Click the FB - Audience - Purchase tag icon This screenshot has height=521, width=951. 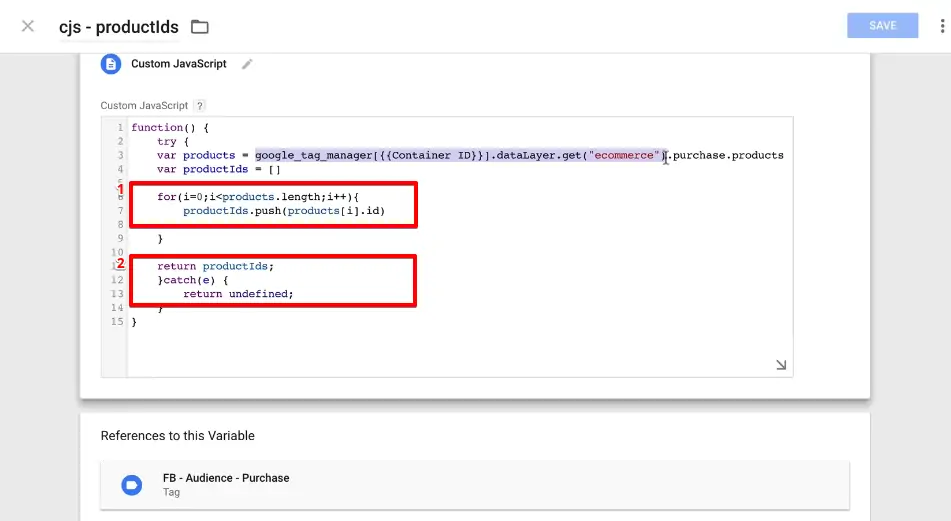132,485
